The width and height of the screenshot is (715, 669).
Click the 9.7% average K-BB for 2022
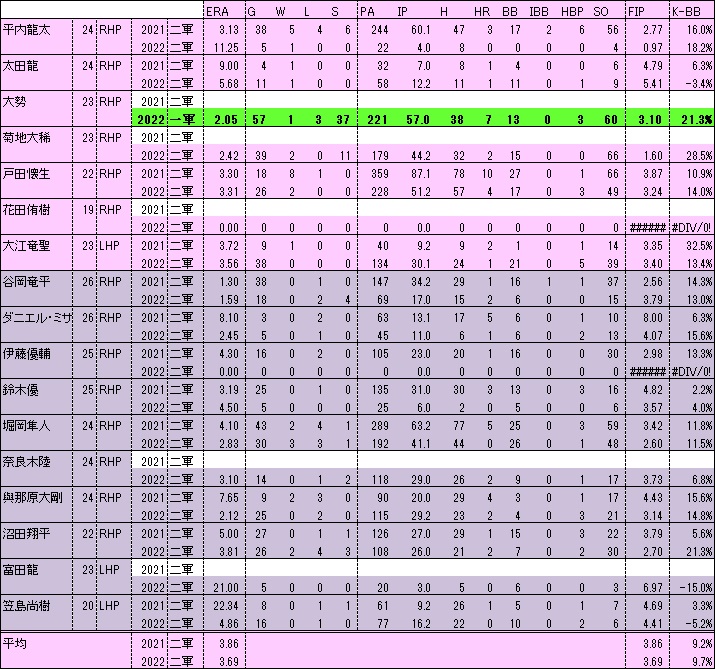(x=702, y=662)
